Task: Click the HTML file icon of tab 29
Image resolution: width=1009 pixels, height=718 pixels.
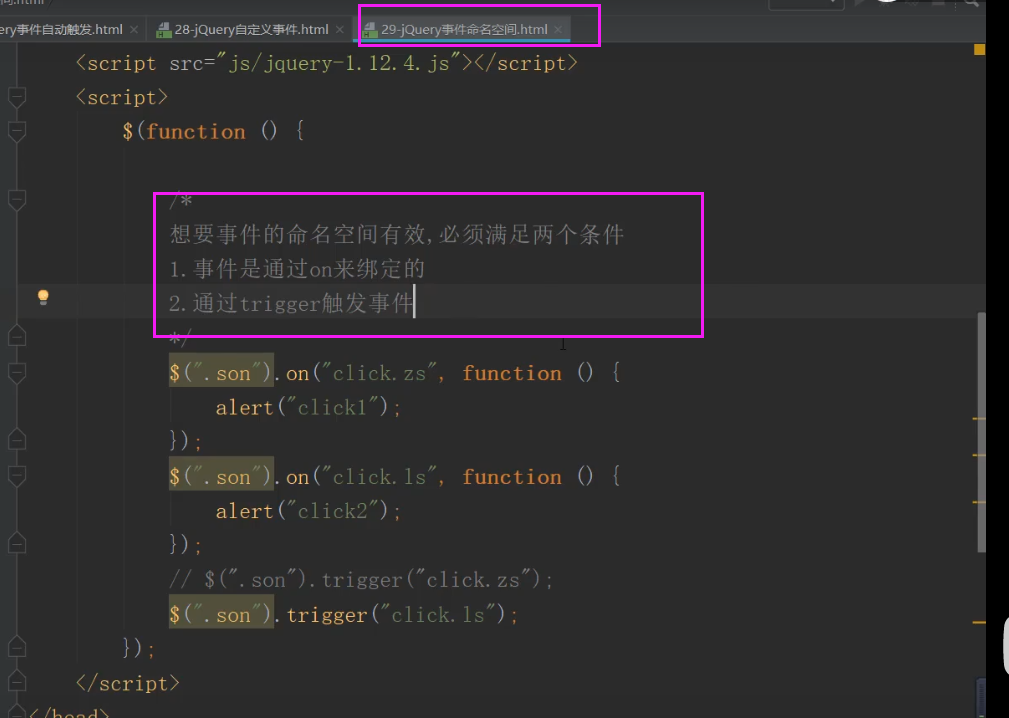Action: [370, 30]
